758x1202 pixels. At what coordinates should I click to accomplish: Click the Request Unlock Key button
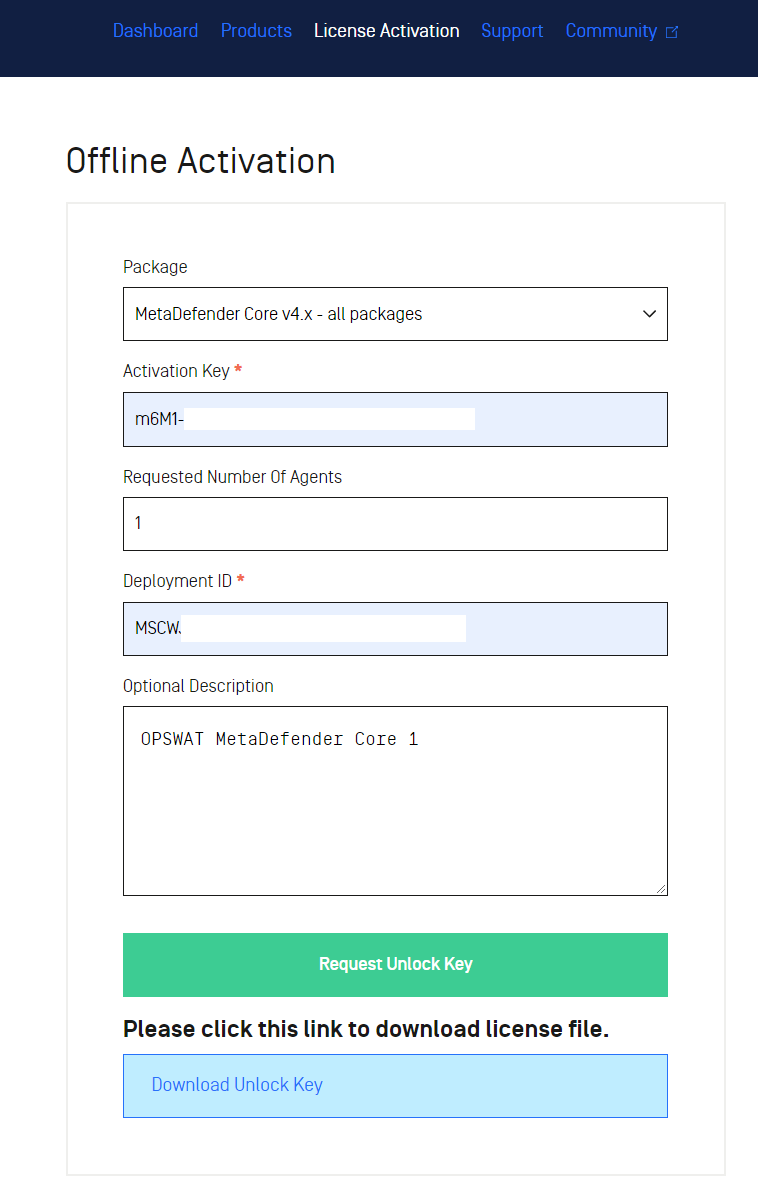395,965
